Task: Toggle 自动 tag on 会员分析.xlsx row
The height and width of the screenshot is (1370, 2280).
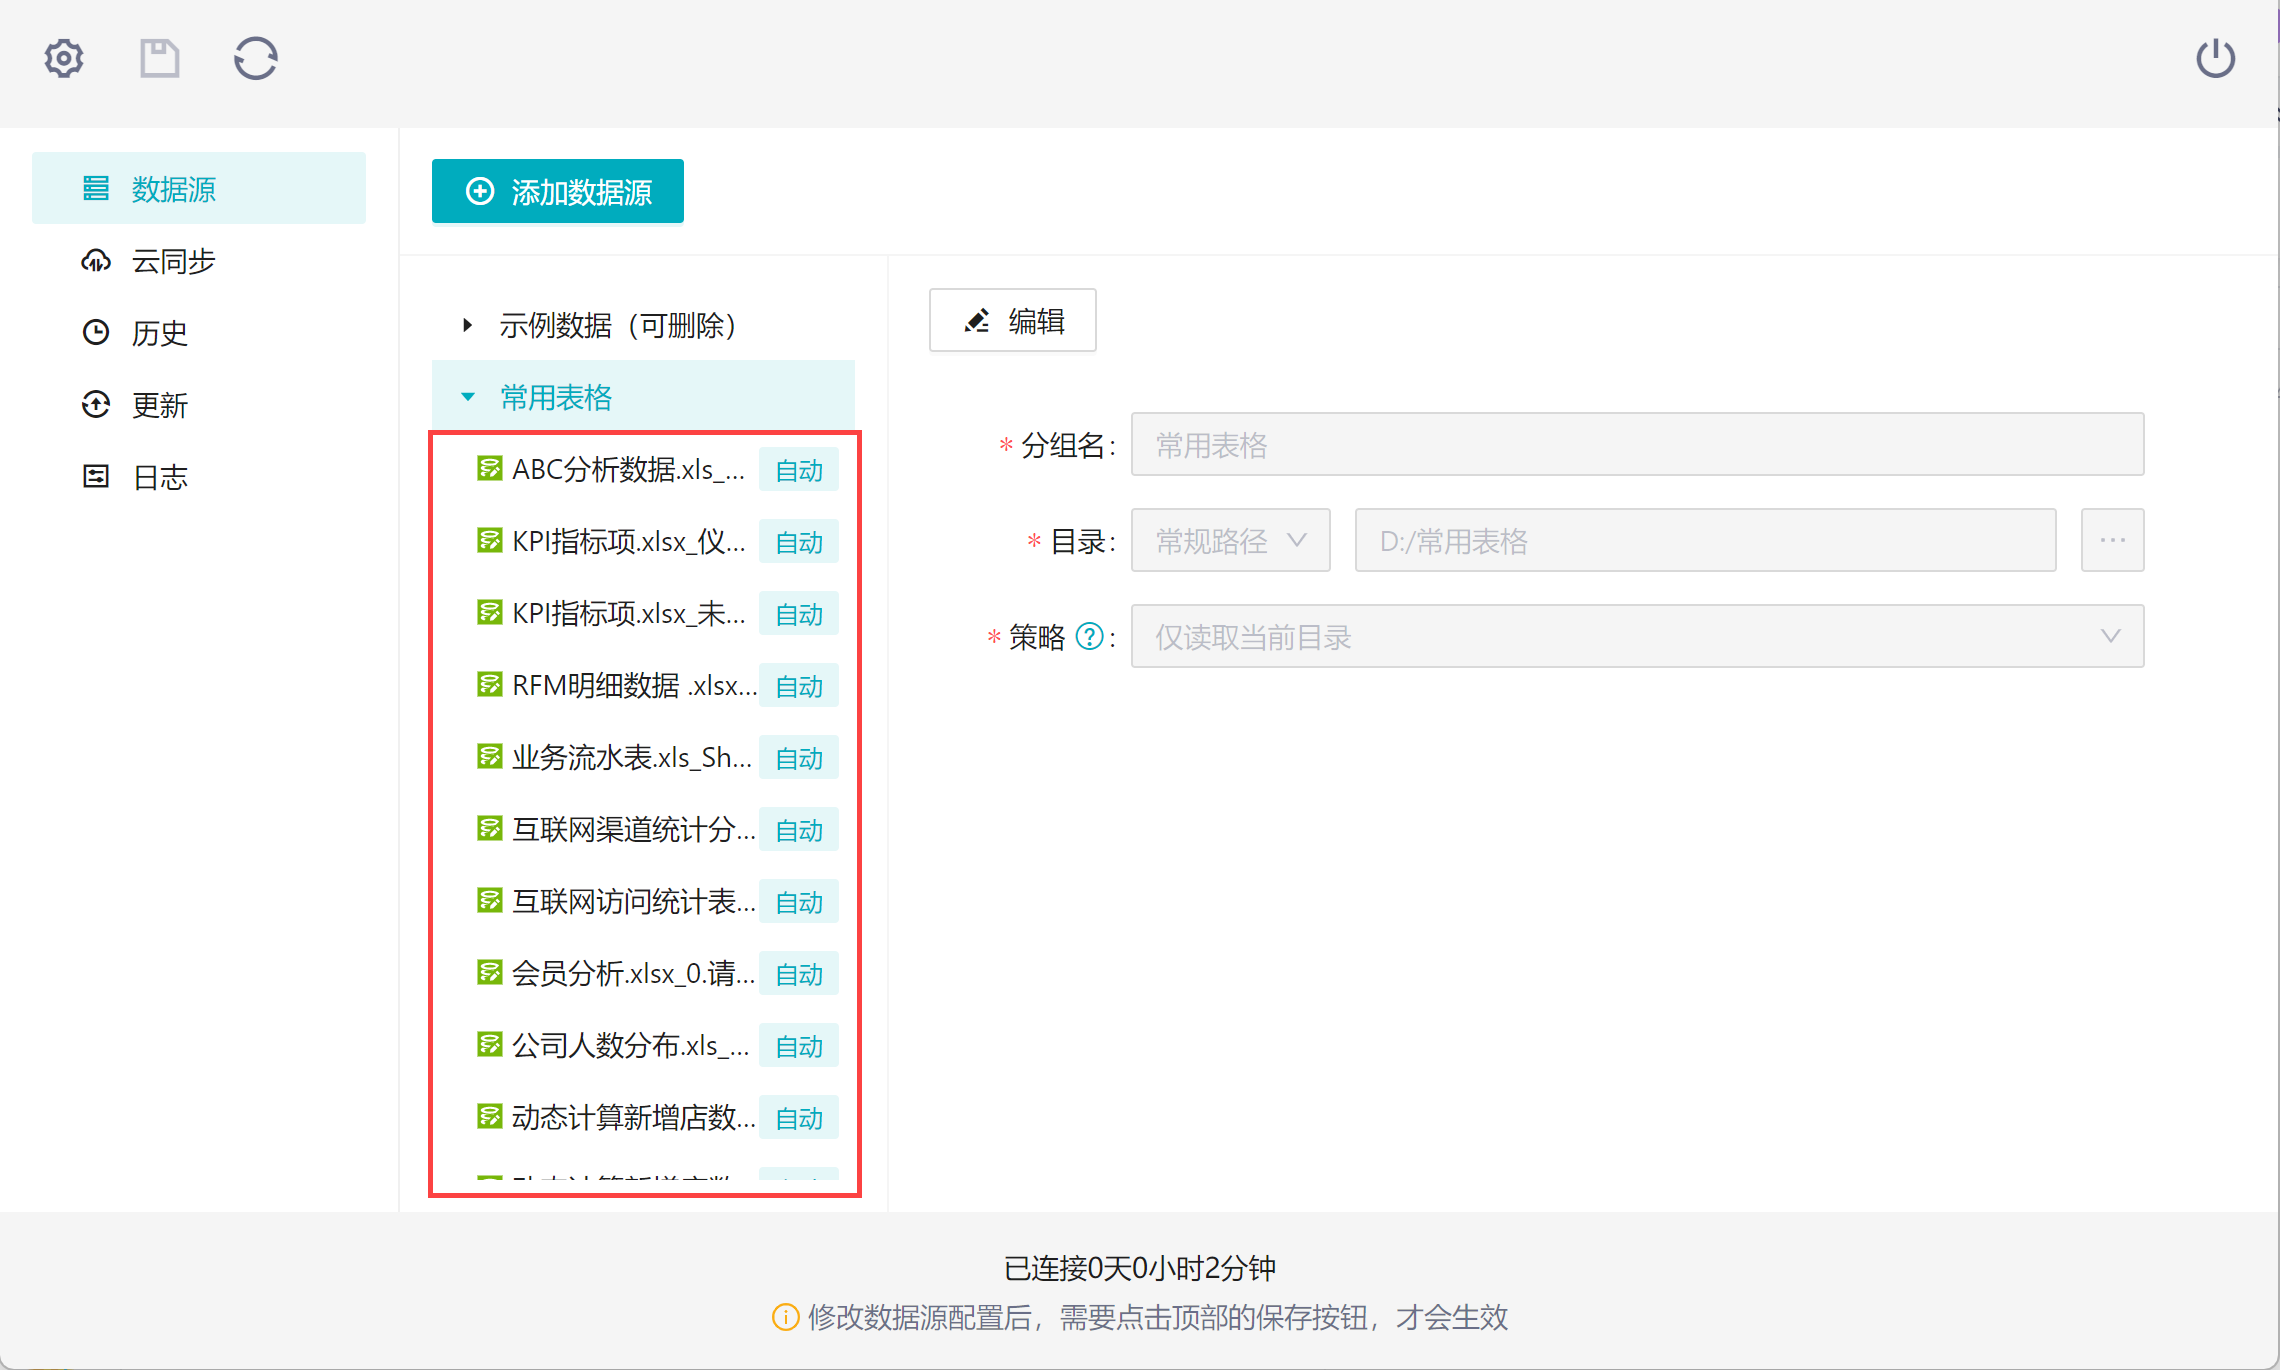Action: point(799,974)
